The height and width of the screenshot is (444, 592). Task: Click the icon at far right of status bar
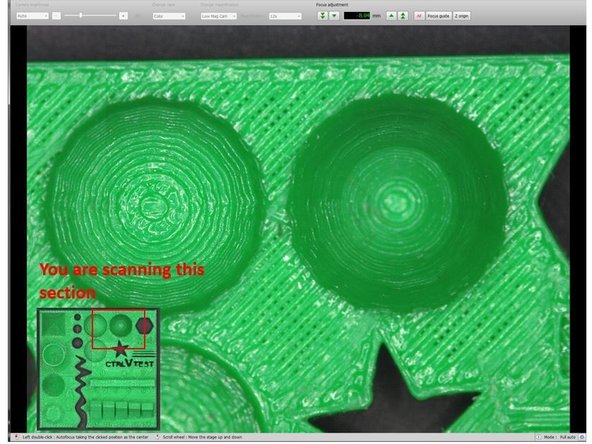[582, 437]
